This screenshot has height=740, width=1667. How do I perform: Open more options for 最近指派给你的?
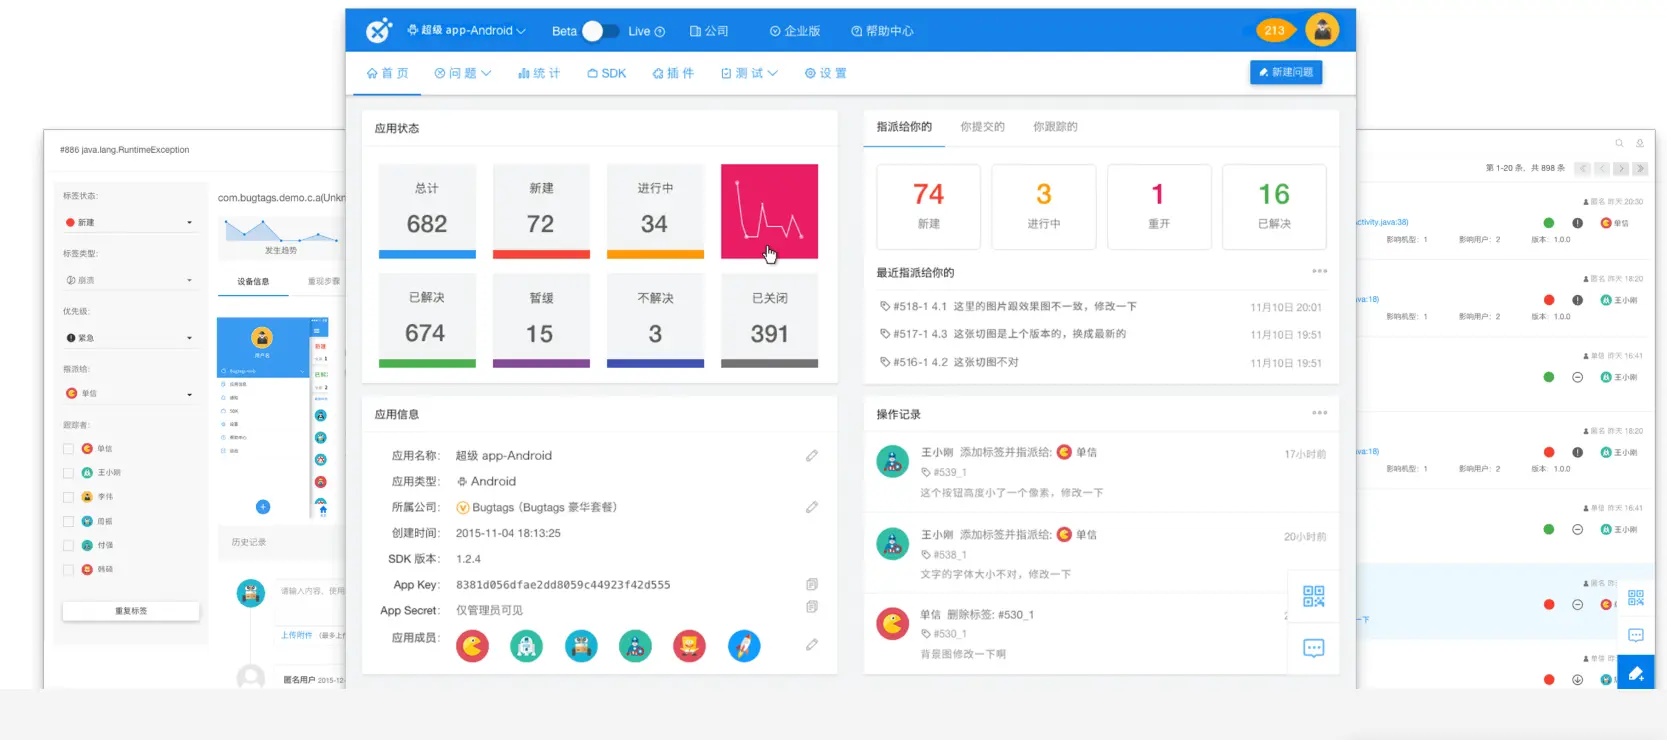pyautogui.click(x=1320, y=271)
